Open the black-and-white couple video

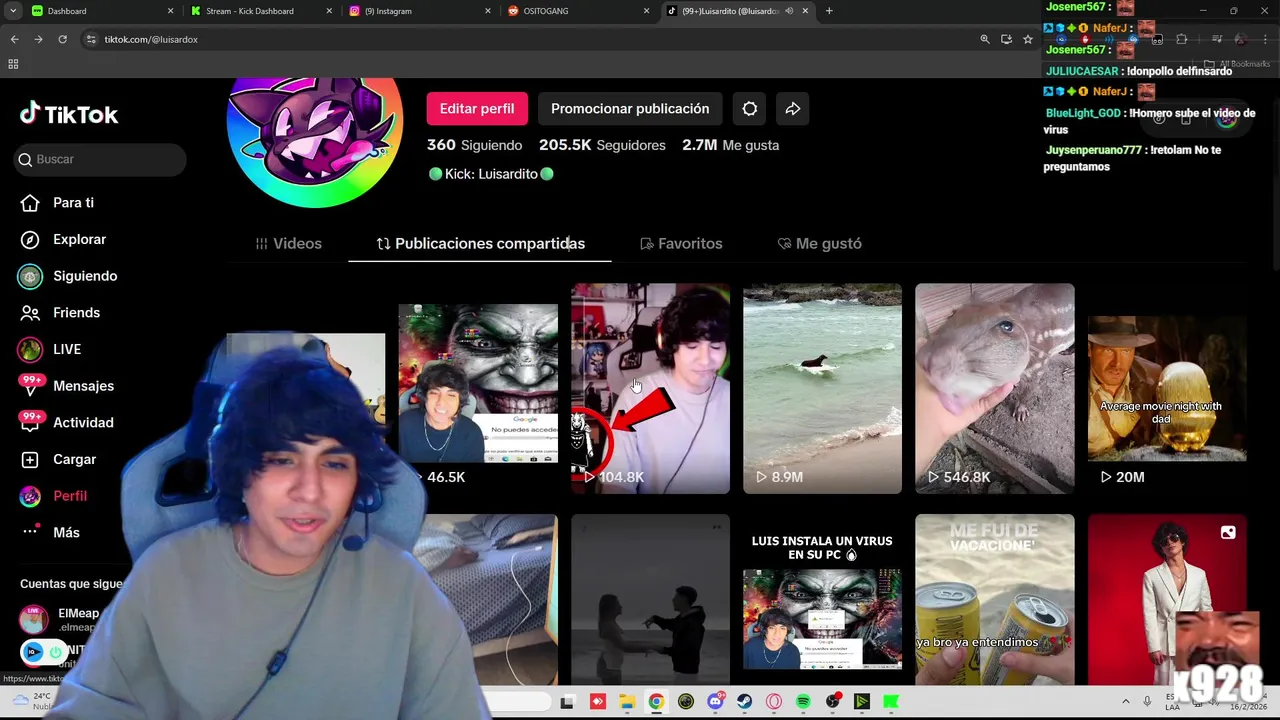650,600
